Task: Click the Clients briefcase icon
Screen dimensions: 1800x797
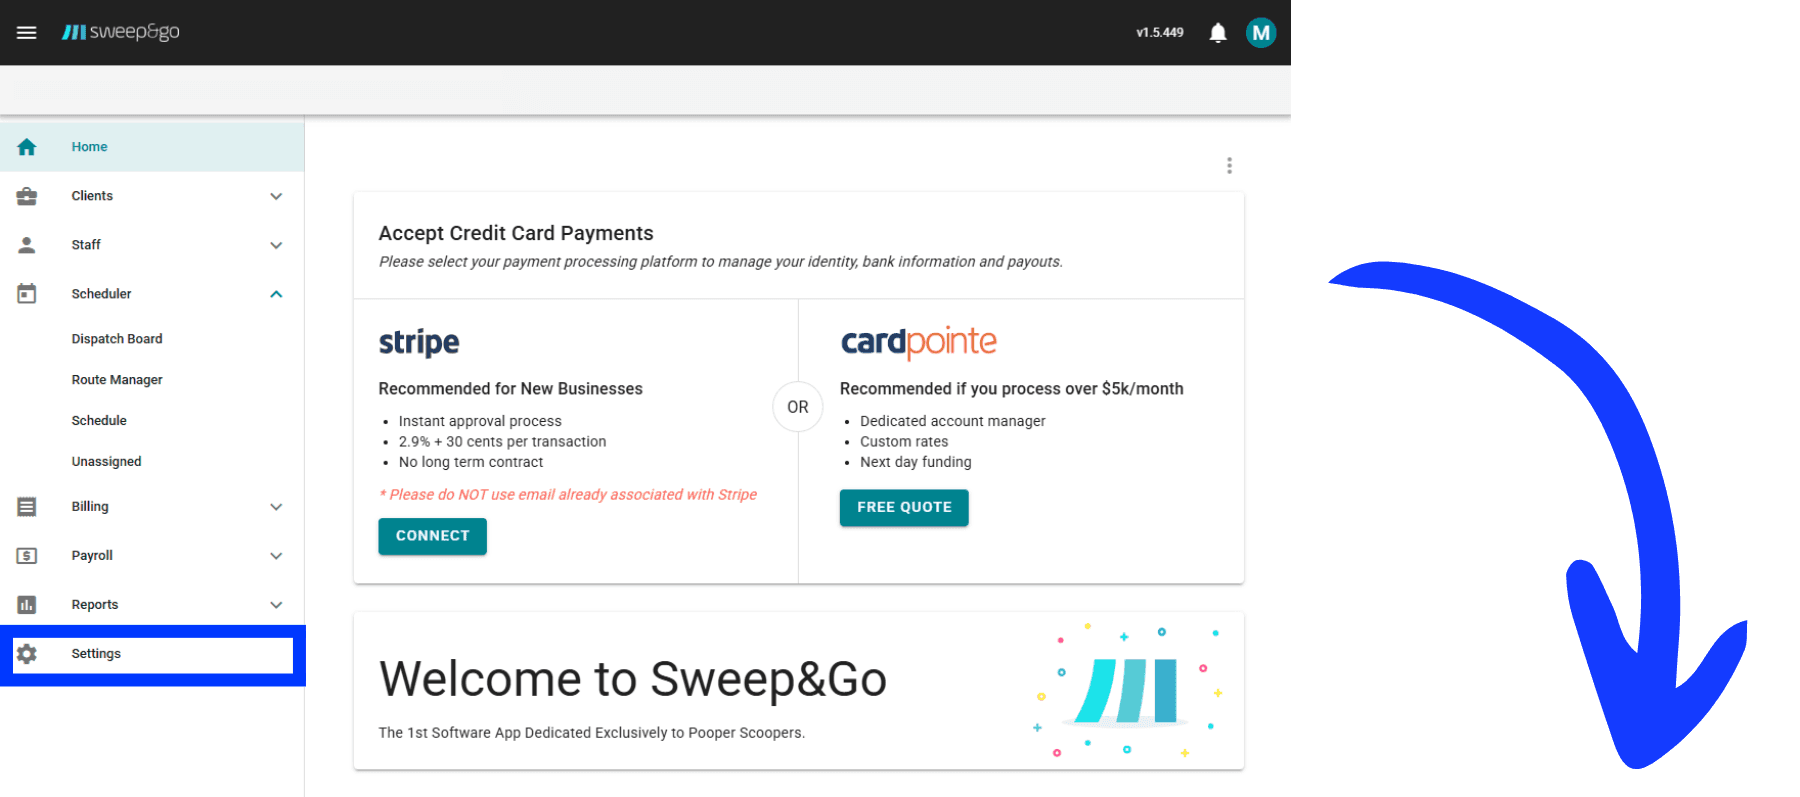Action: pos(26,196)
